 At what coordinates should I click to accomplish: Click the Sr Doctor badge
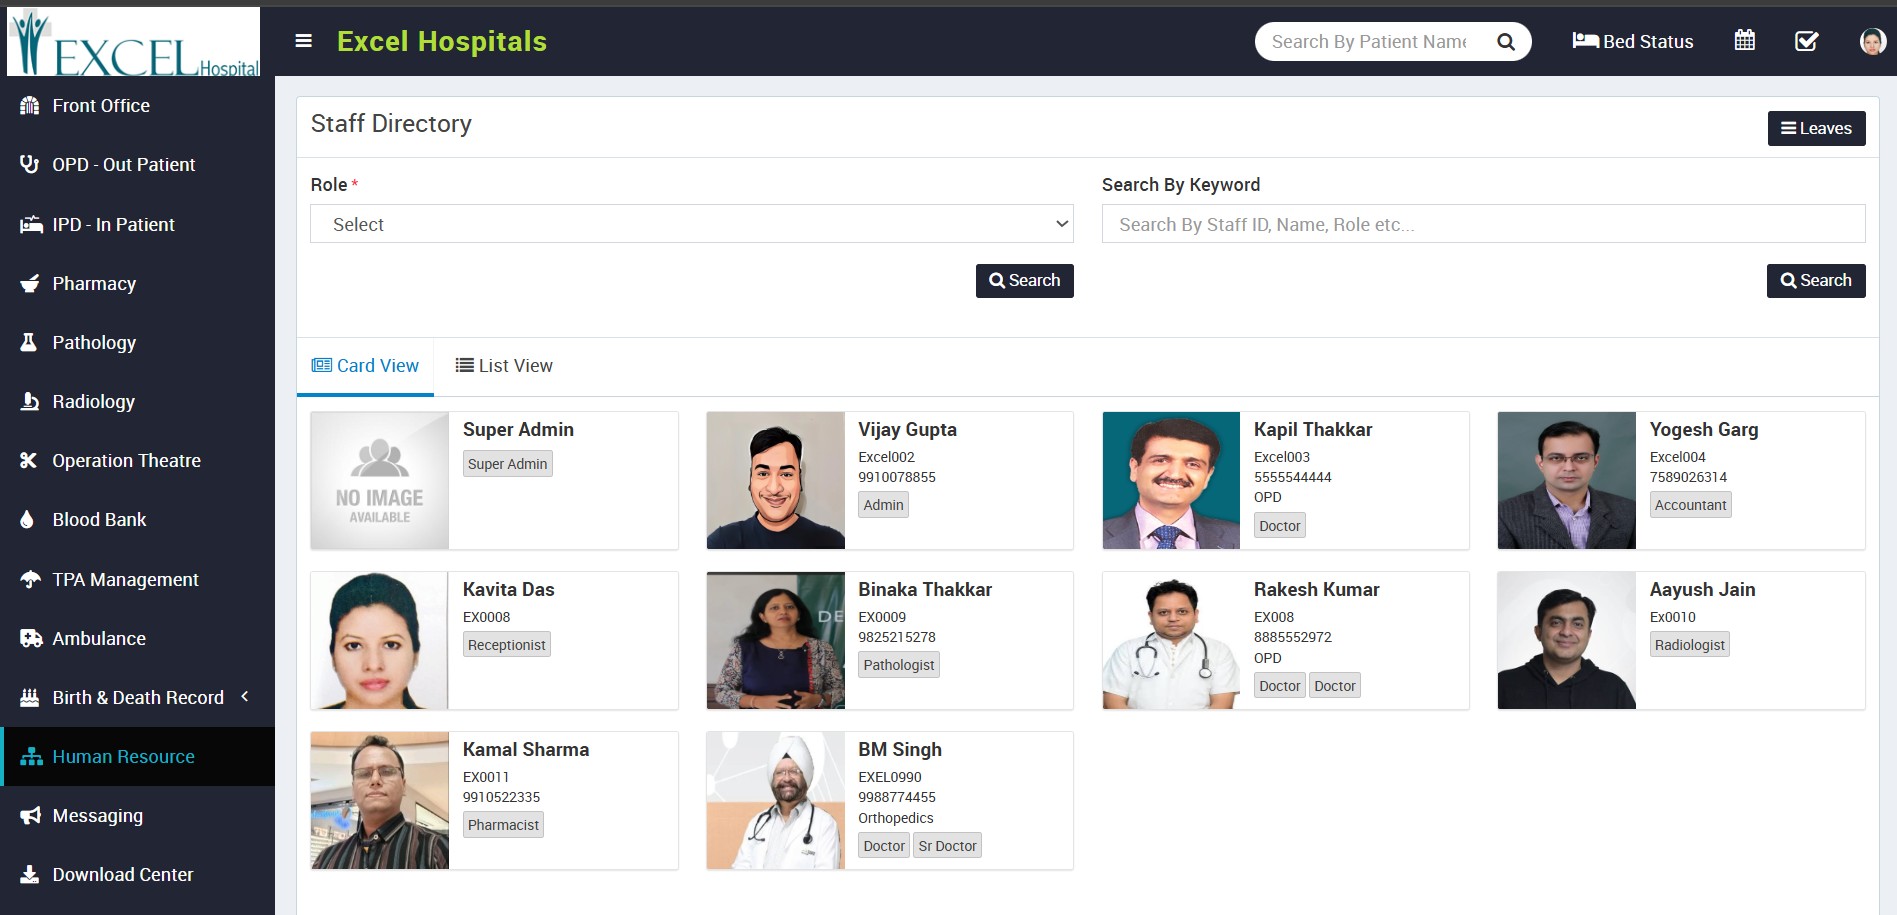(x=948, y=846)
